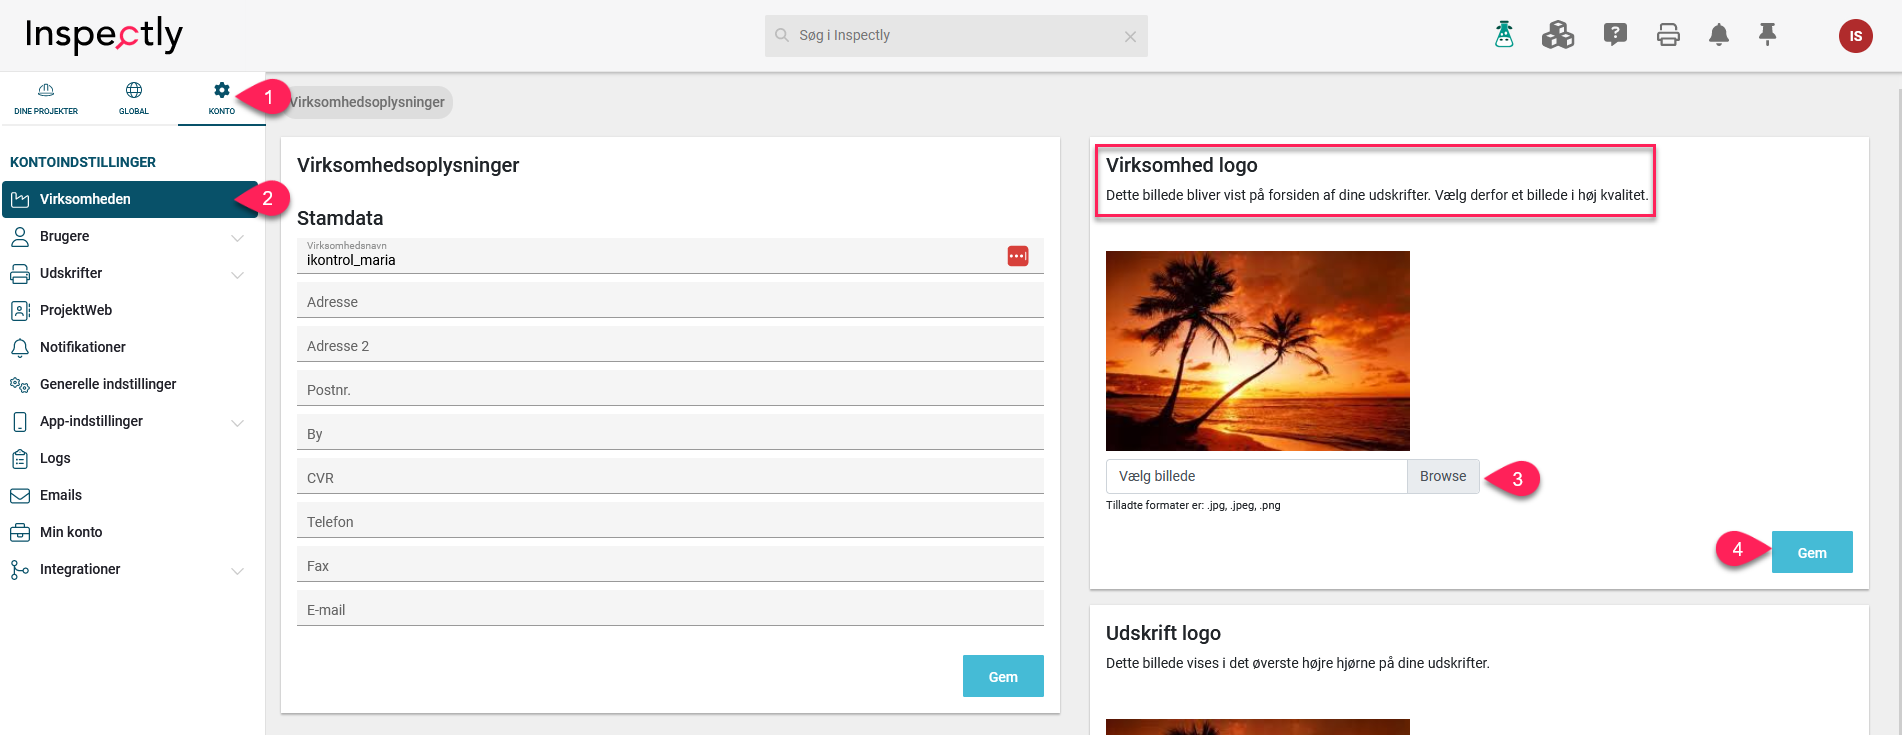Save Virksomhed logo with Gem button

[1812, 552]
